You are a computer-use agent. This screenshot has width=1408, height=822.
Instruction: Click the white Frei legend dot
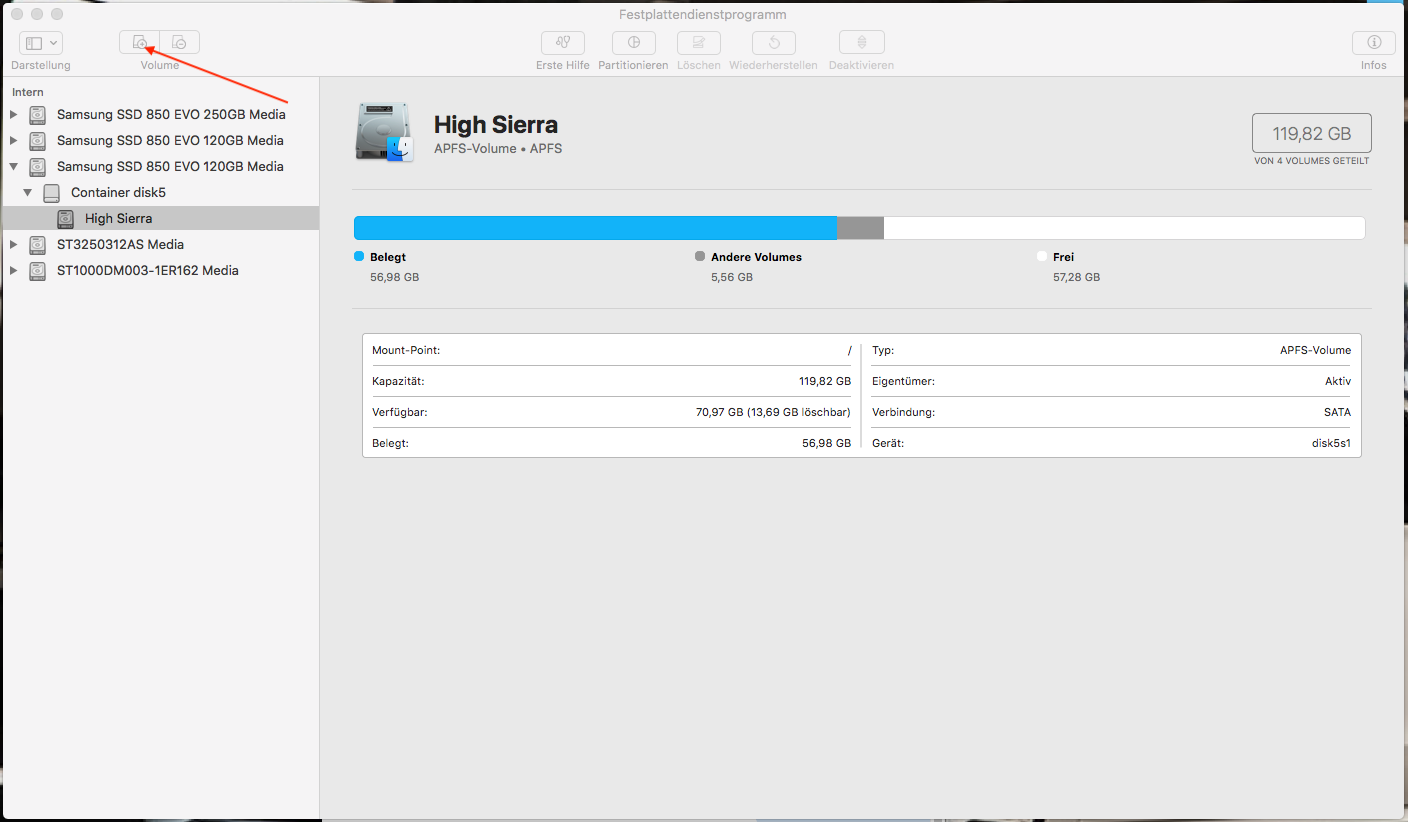(x=1042, y=257)
